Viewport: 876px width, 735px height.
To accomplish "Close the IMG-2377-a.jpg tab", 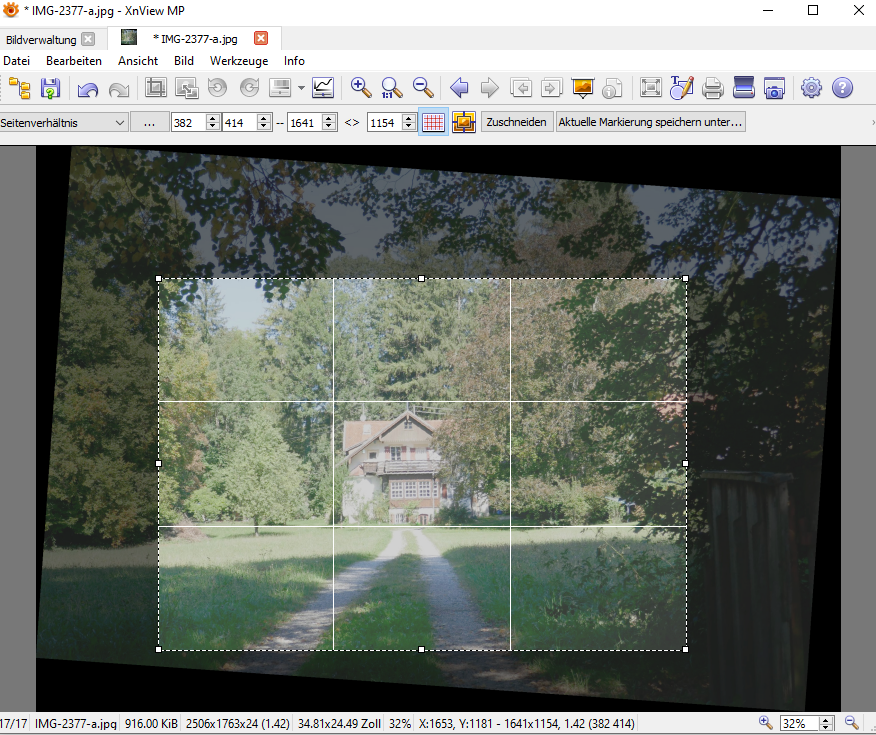I will pos(261,38).
